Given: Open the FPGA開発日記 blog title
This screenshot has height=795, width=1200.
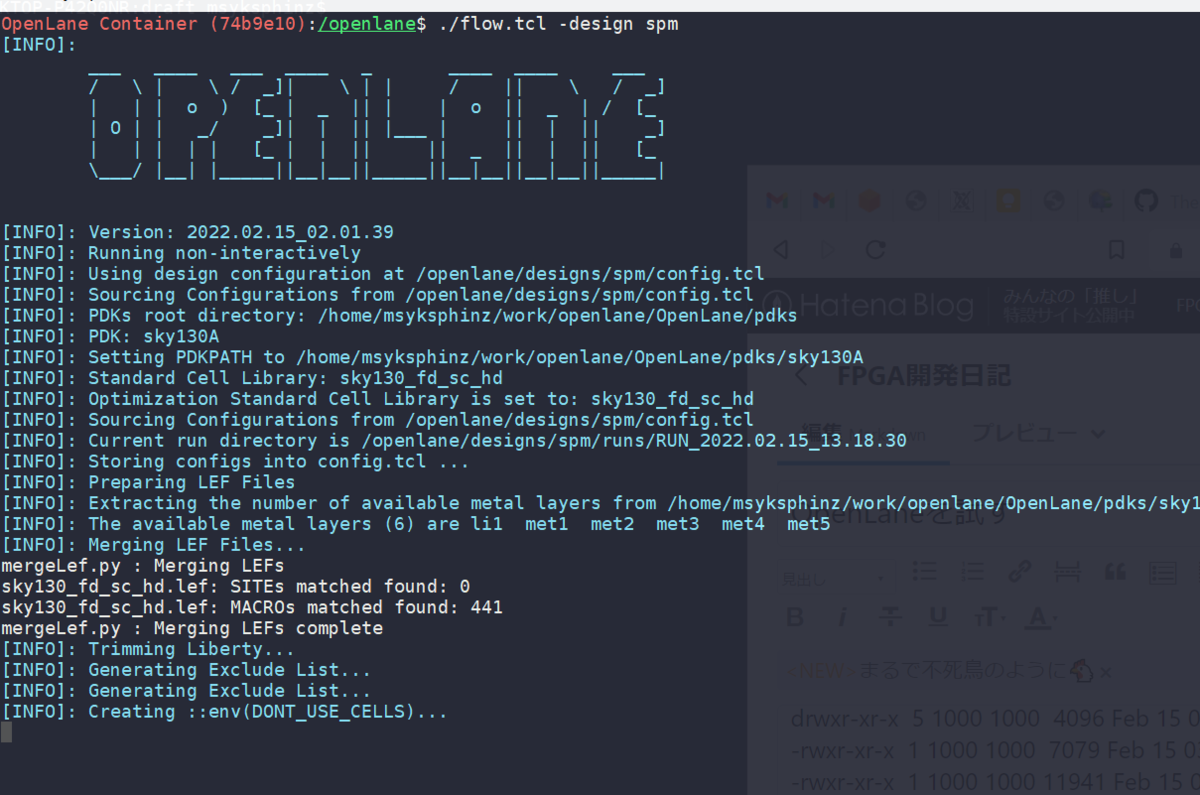Looking at the screenshot, I should pos(924,376).
